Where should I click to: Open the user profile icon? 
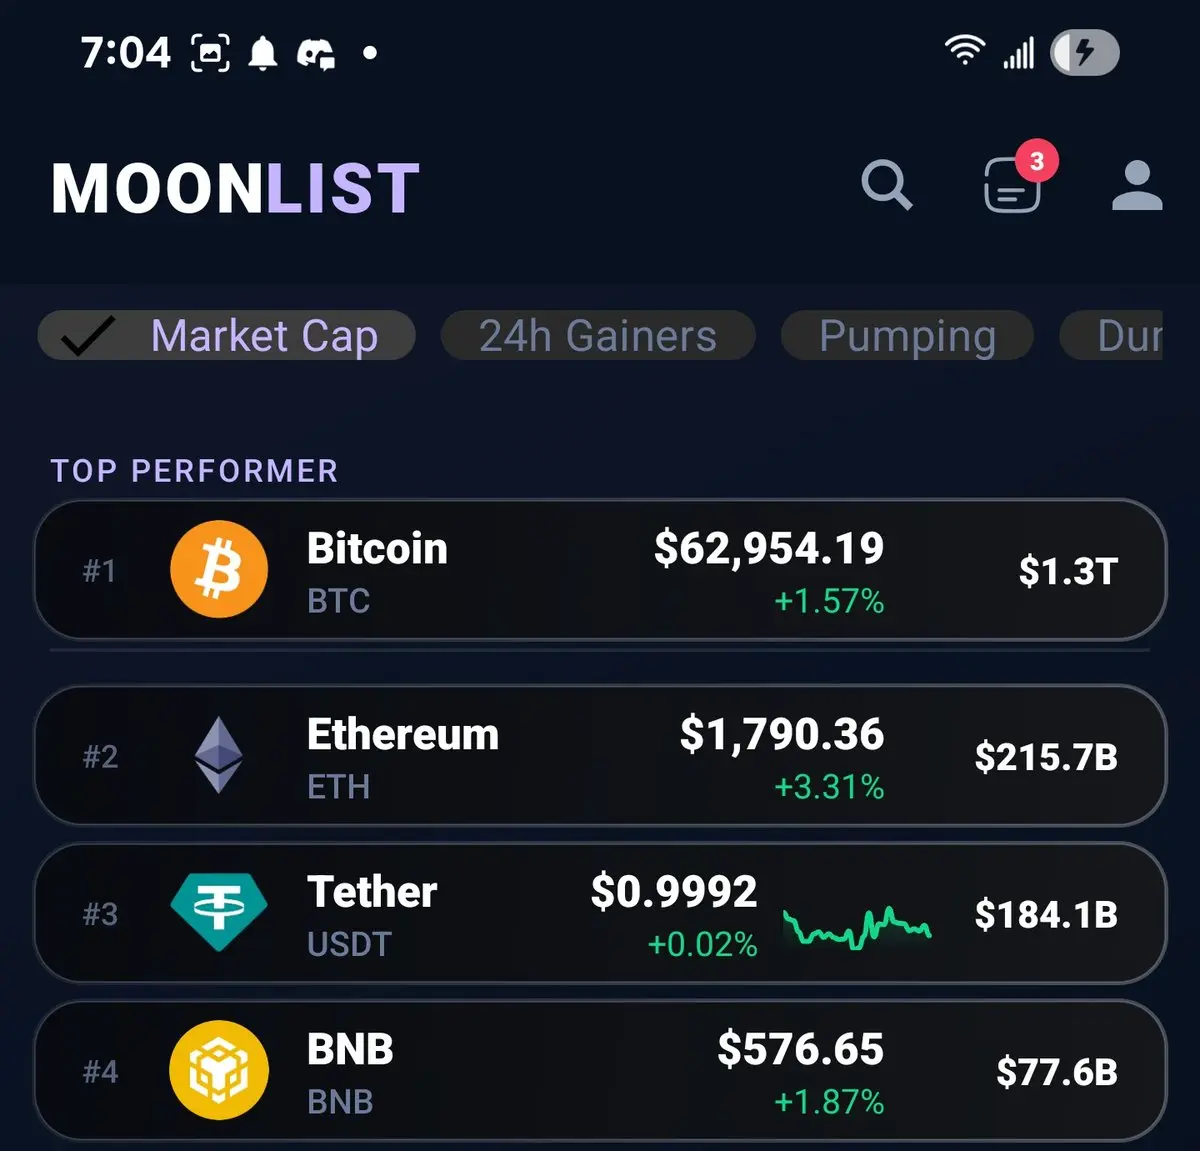(x=1137, y=185)
